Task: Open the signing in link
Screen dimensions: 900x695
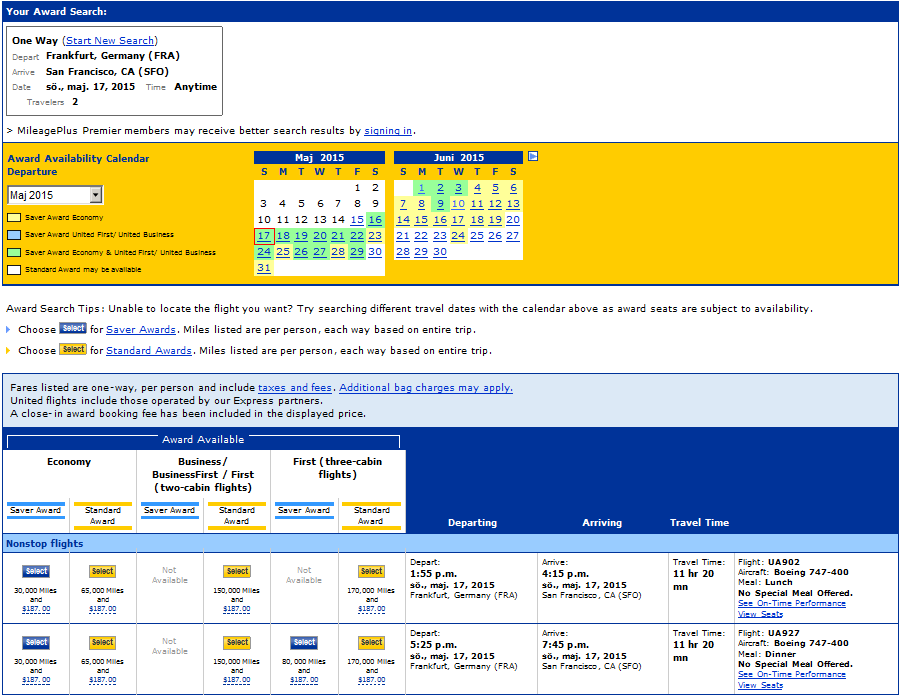Action: pos(388,131)
